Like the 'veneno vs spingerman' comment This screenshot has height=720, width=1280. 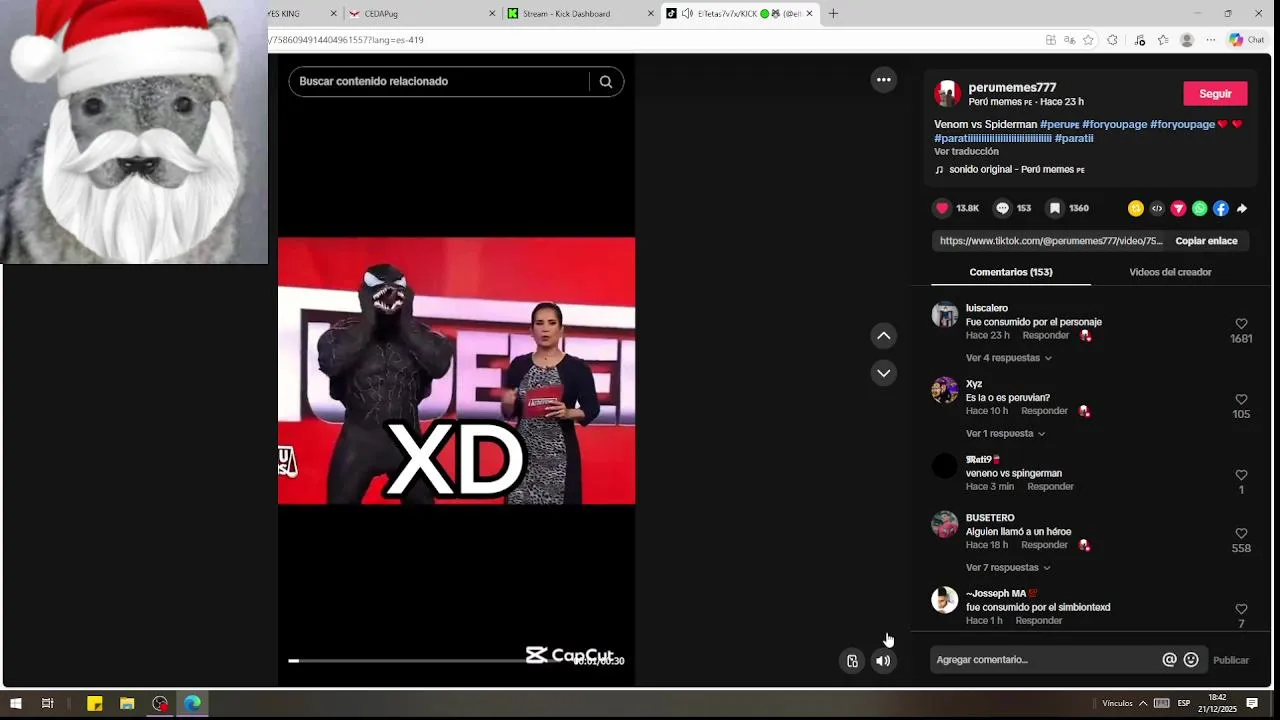point(1241,475)
